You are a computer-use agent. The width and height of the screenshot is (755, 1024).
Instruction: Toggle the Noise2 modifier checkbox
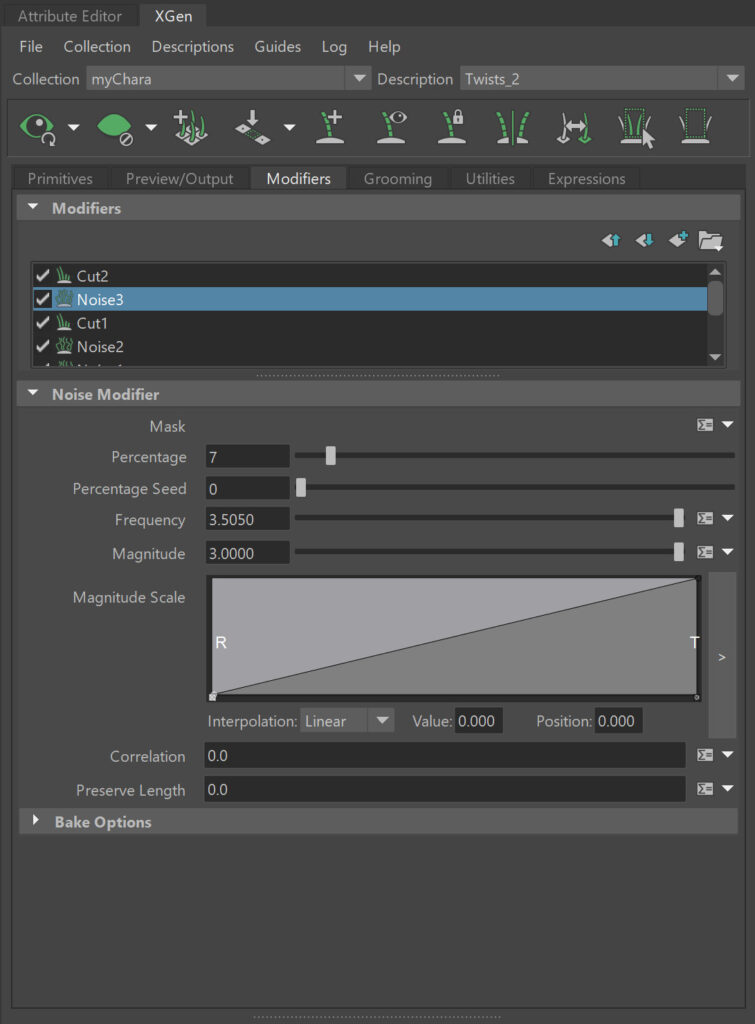click(42, 347)
